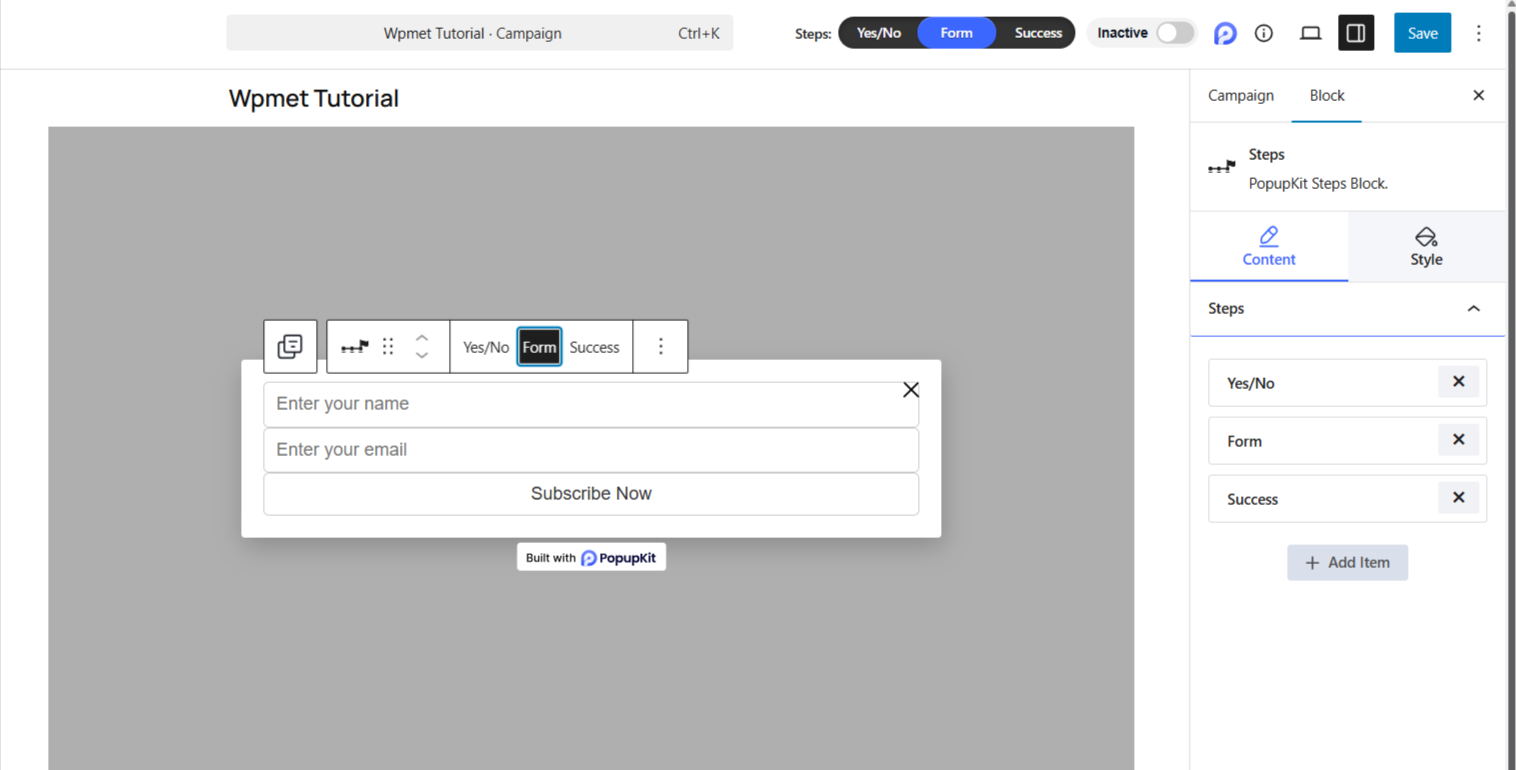Click the select-parent block icon
The height and width of the screenshot is (770, 1516).
coord(290,347)
